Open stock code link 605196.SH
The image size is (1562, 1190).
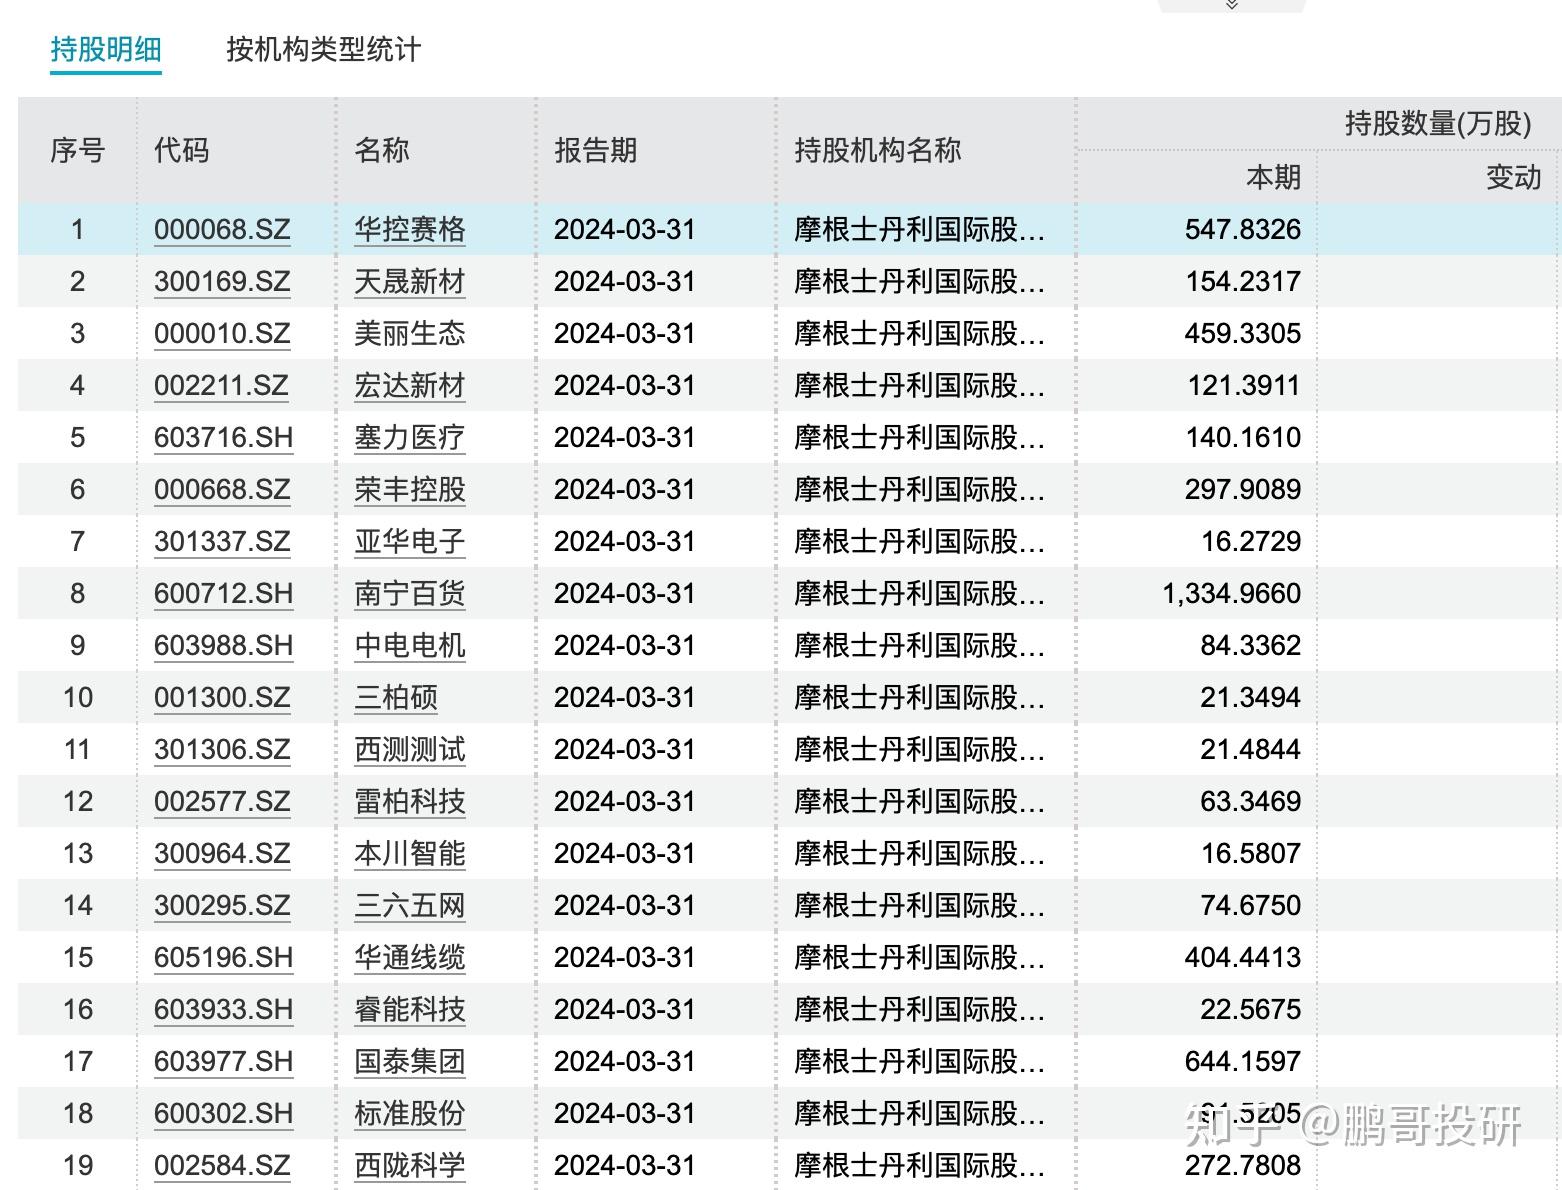[x=224, y=957]
